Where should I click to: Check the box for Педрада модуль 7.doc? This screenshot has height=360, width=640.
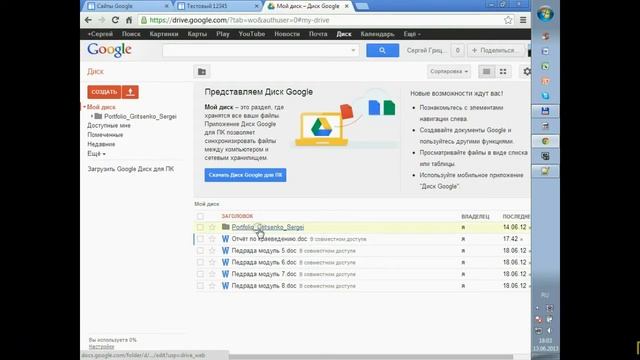point(200,274)
